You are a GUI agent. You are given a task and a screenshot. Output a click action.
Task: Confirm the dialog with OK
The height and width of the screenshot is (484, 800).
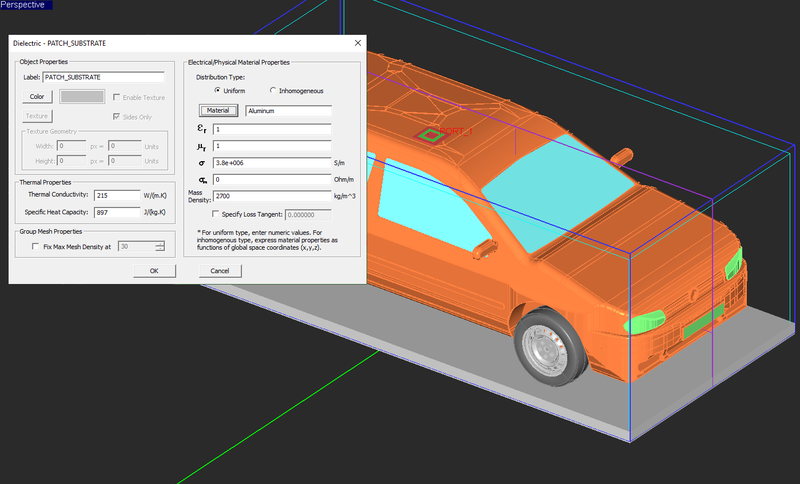[154, 271]
